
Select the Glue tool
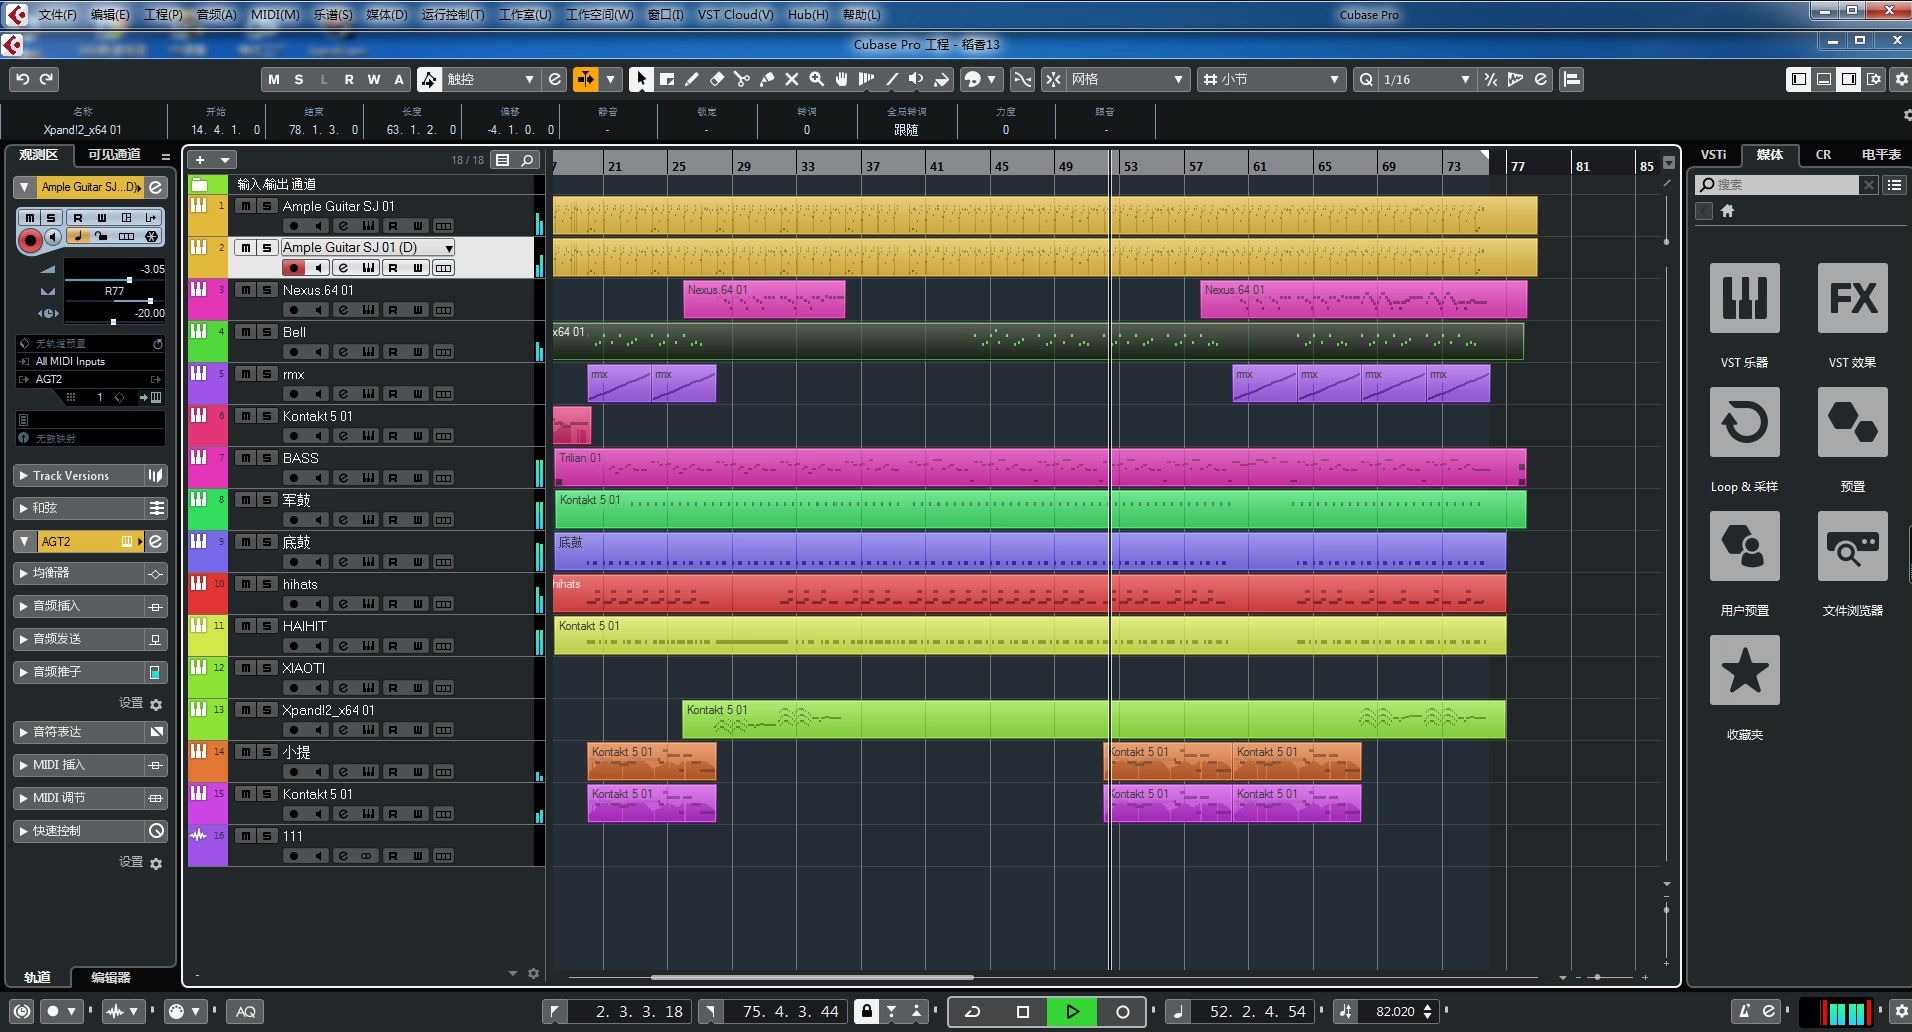[767, 79]
